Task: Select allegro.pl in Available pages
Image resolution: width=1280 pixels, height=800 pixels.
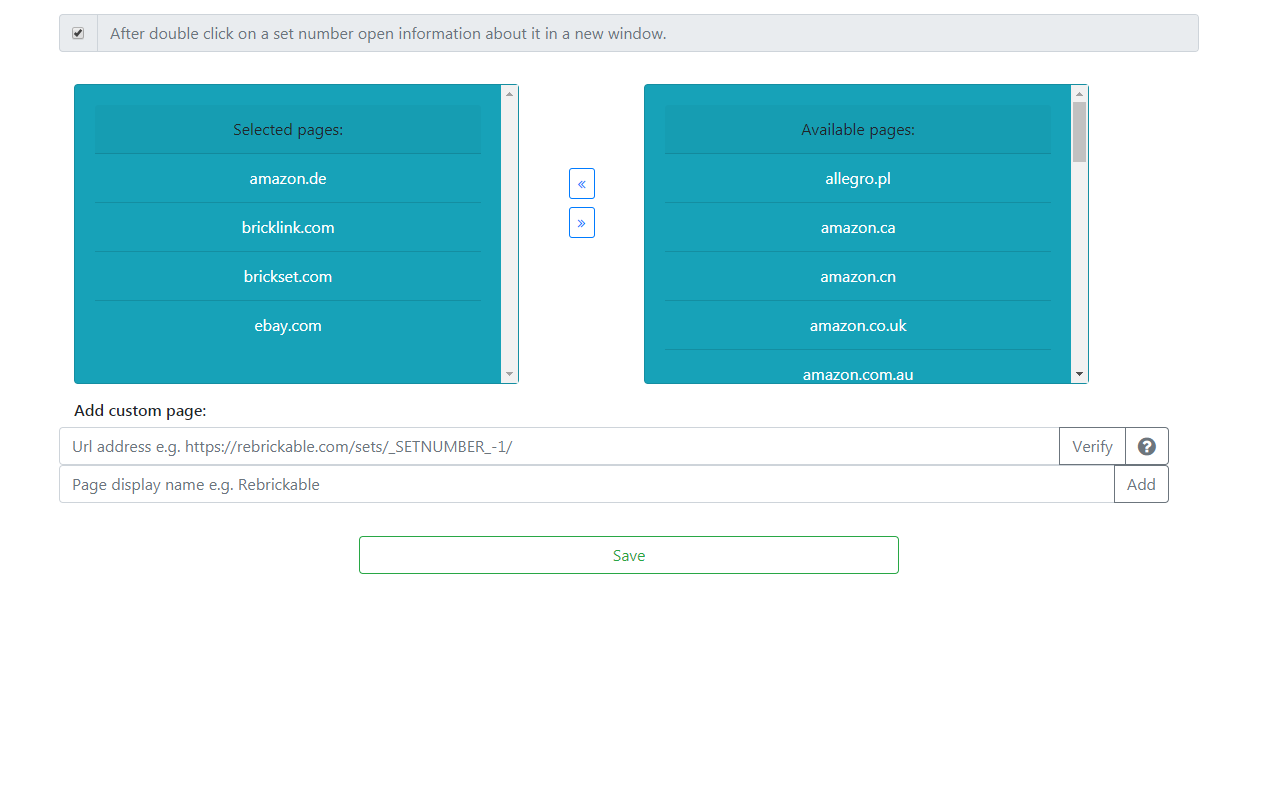Action: coord(858,179)
